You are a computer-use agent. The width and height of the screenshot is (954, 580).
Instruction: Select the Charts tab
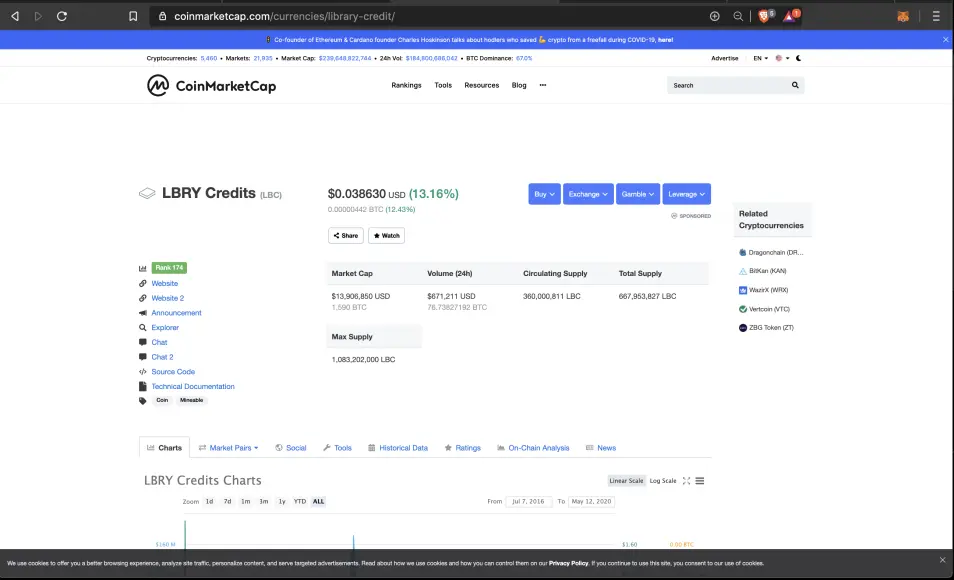coord(164,448)
